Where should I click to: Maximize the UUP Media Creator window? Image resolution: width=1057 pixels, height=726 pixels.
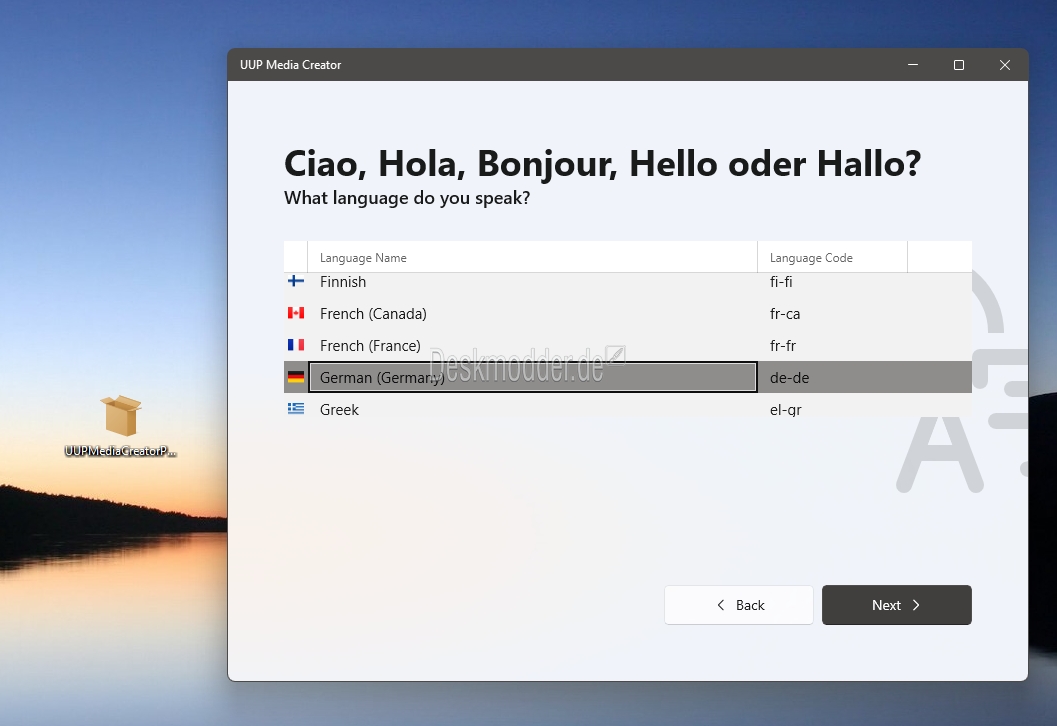[959, 65]
